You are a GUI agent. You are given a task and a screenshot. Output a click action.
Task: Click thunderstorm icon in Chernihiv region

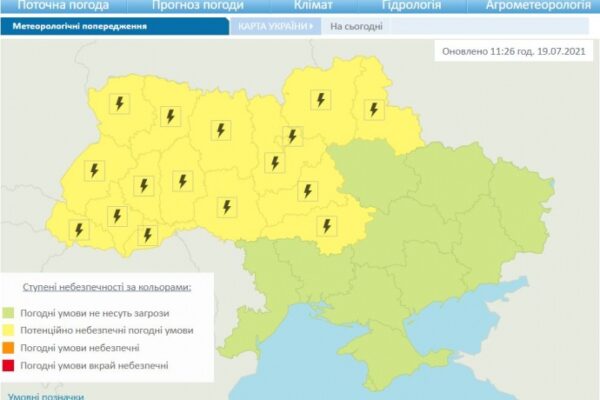[320, 99]
